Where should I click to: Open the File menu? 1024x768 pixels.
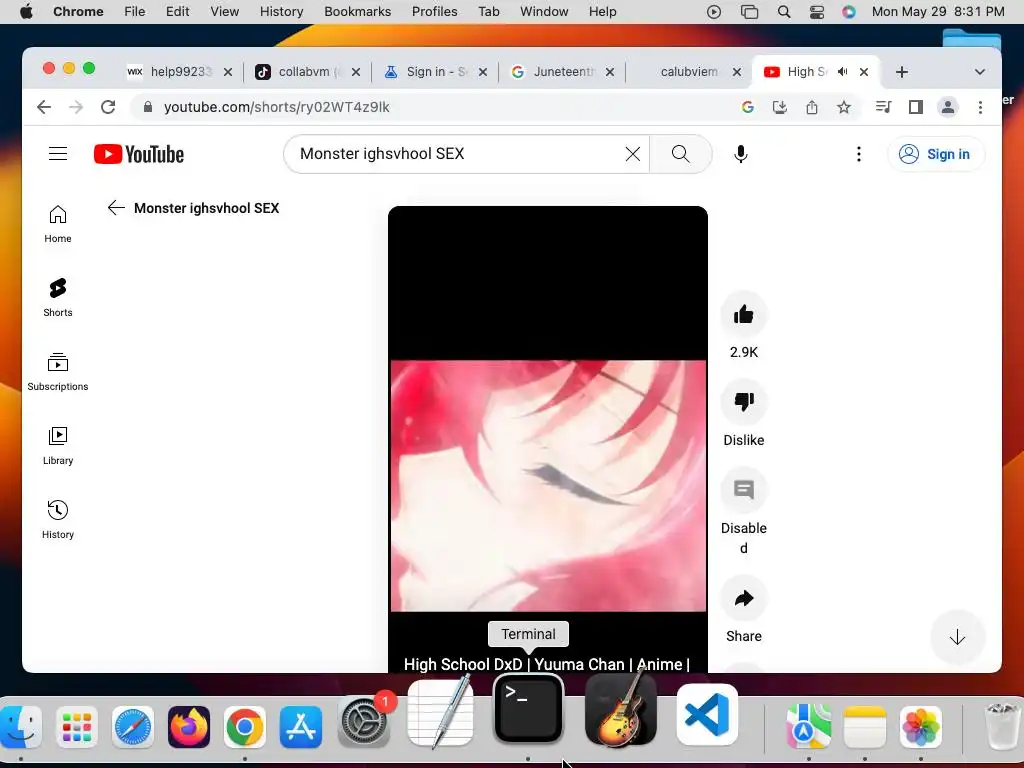(x=135, y=12)
